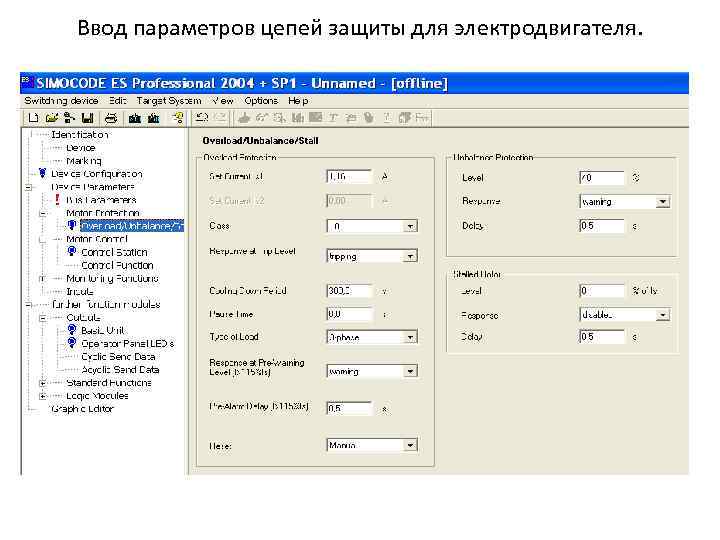Collapse the Device Parameters tree node
This screenshot has width=720, height=540.
pos(28,187)
